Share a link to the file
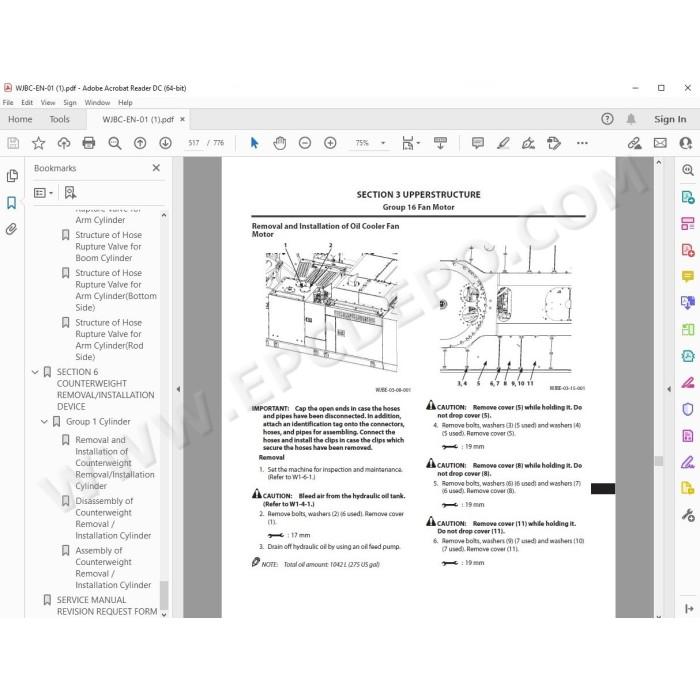The width and height of the screenshot is (700, 700). coord(634,143)
